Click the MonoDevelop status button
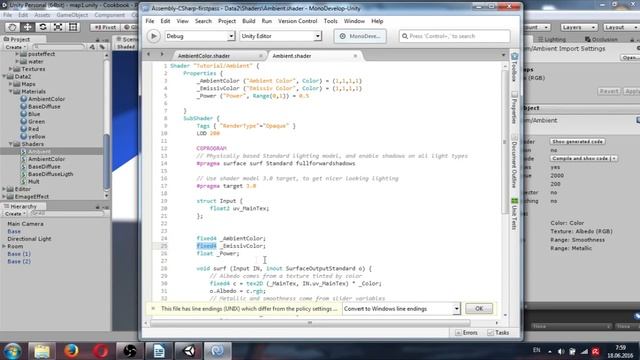The image size is (640, 360). (x=360, y=36)
